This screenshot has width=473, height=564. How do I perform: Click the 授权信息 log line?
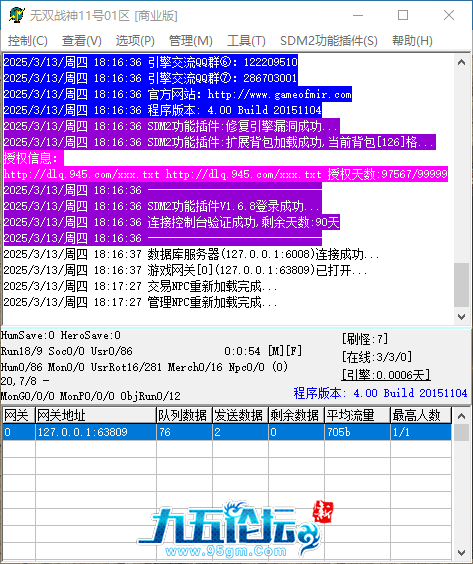pos(33,158)
